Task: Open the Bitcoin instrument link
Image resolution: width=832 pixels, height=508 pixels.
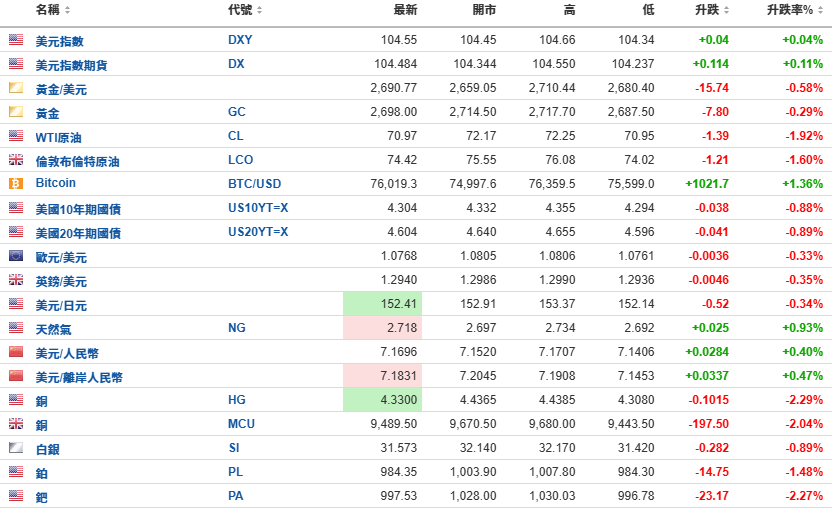Action: pos(56,183)
